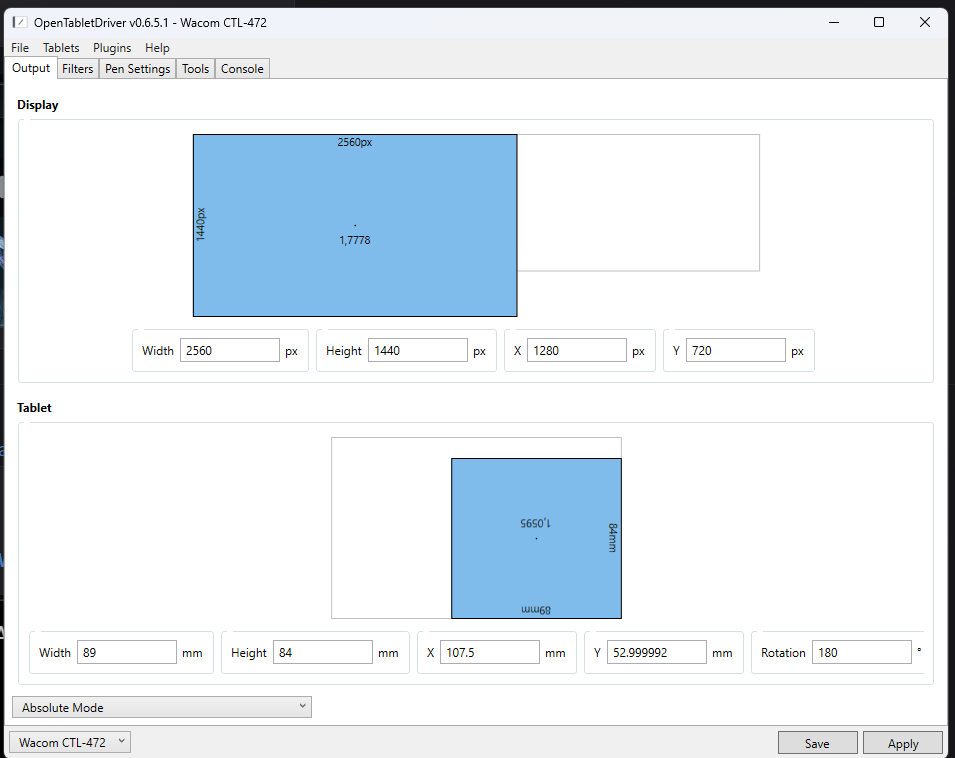955x758 pixels.
Task: Click the Rotation field showing 180
Action: 862,653
